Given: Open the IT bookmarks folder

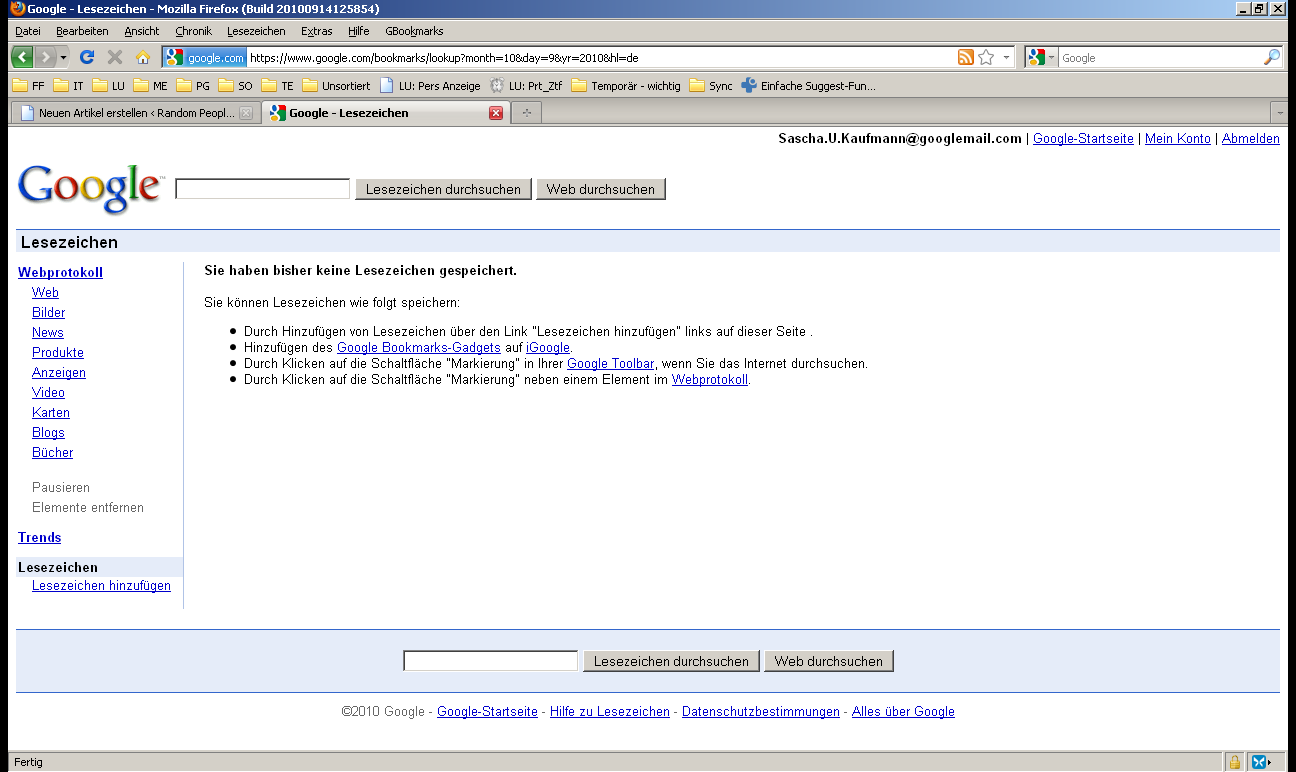Looking at the screenshot, I should pyautogui.click(x=68, y=86).
